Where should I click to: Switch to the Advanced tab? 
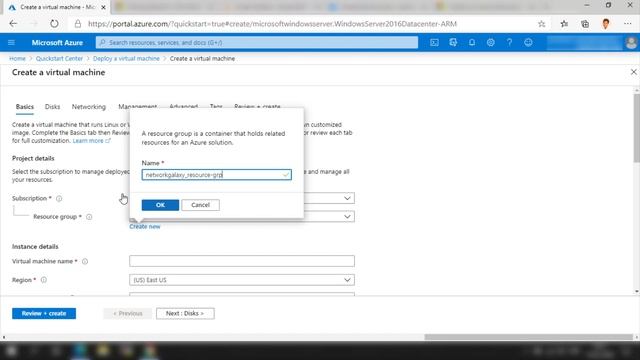[184, 106]
